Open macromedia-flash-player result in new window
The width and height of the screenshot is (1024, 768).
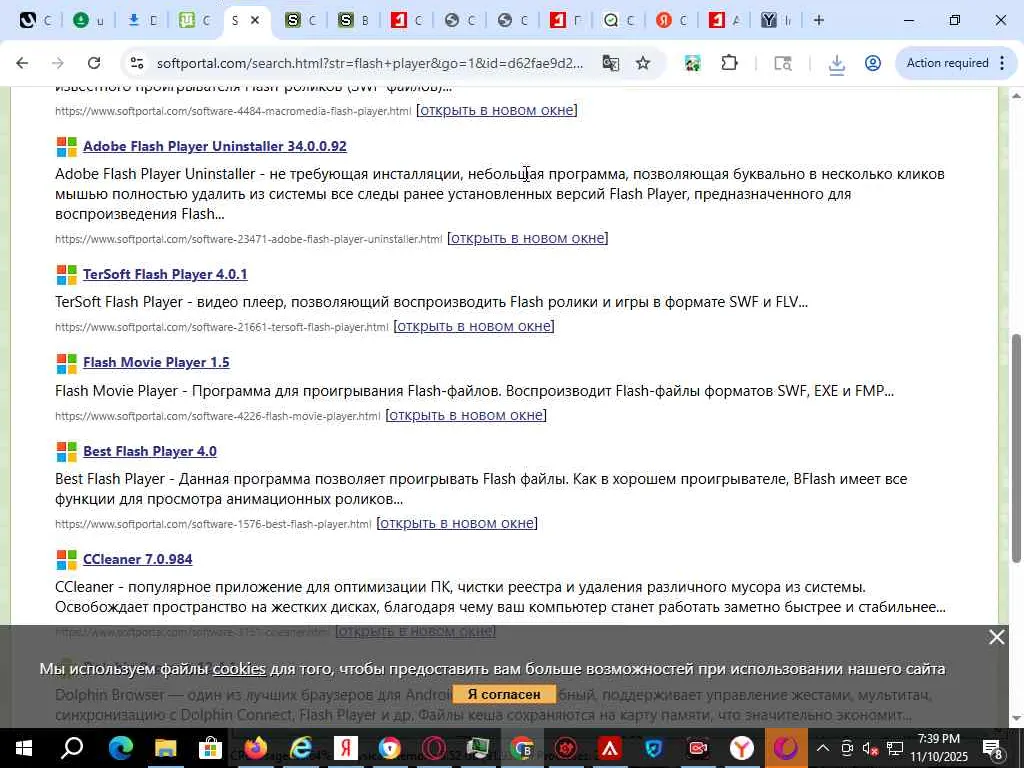(x=496, y=110)
